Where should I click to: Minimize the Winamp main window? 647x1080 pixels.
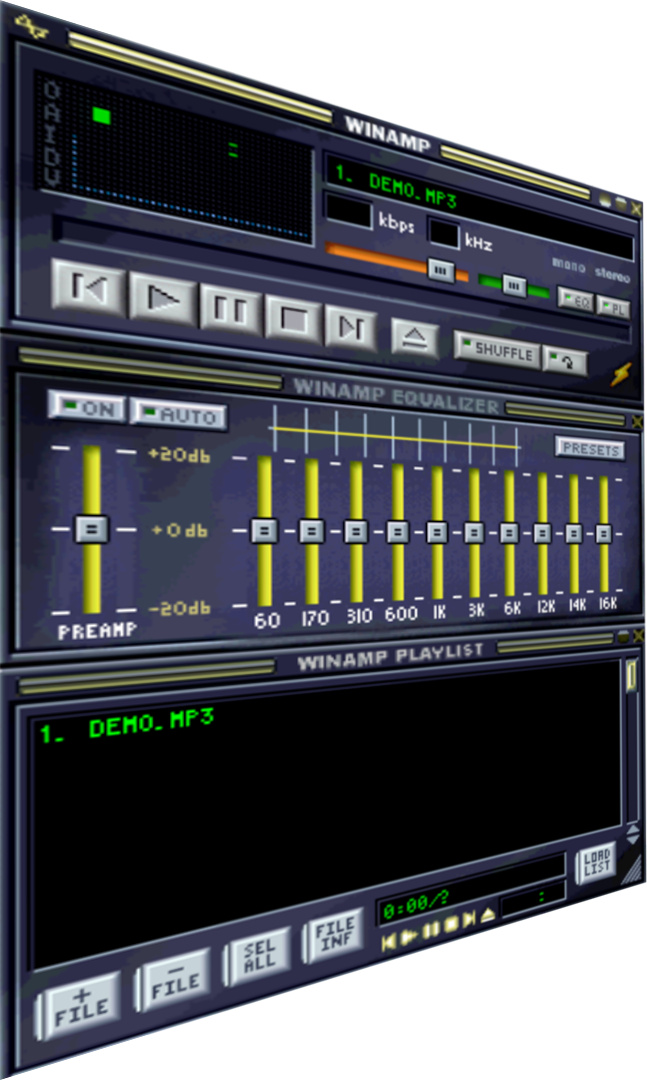[605, 200]
